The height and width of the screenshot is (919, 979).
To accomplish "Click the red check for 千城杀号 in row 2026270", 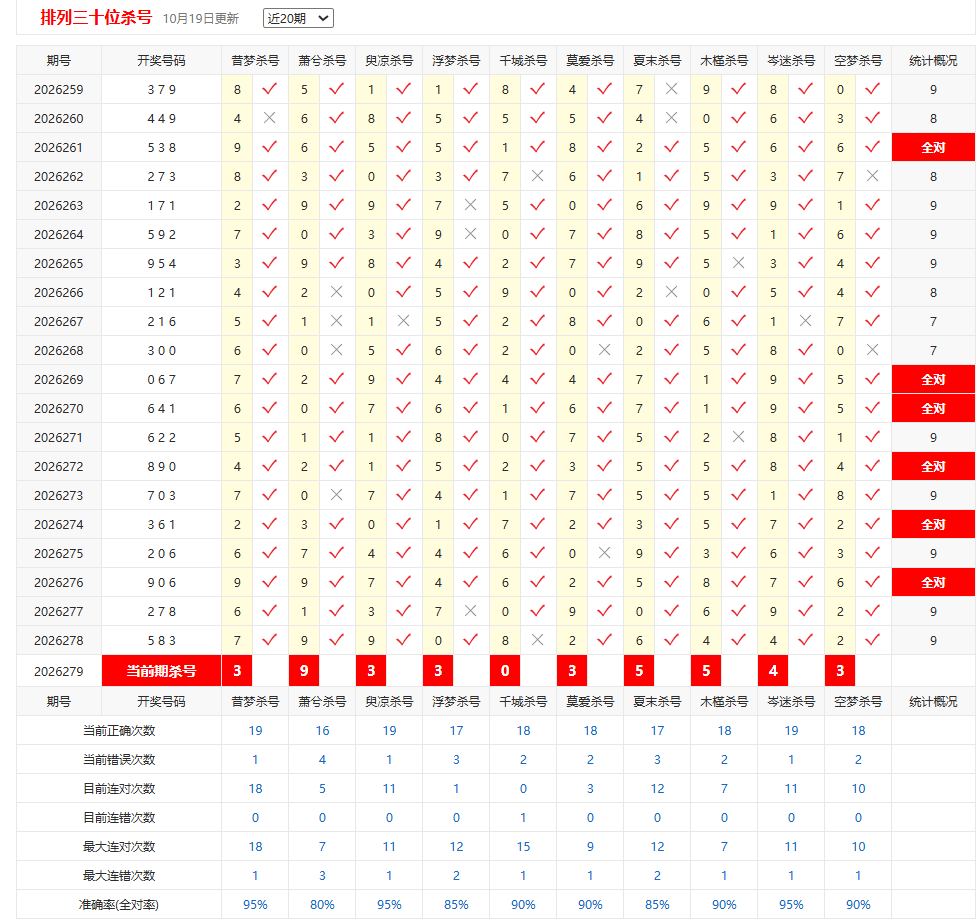I will click(537, 408).
